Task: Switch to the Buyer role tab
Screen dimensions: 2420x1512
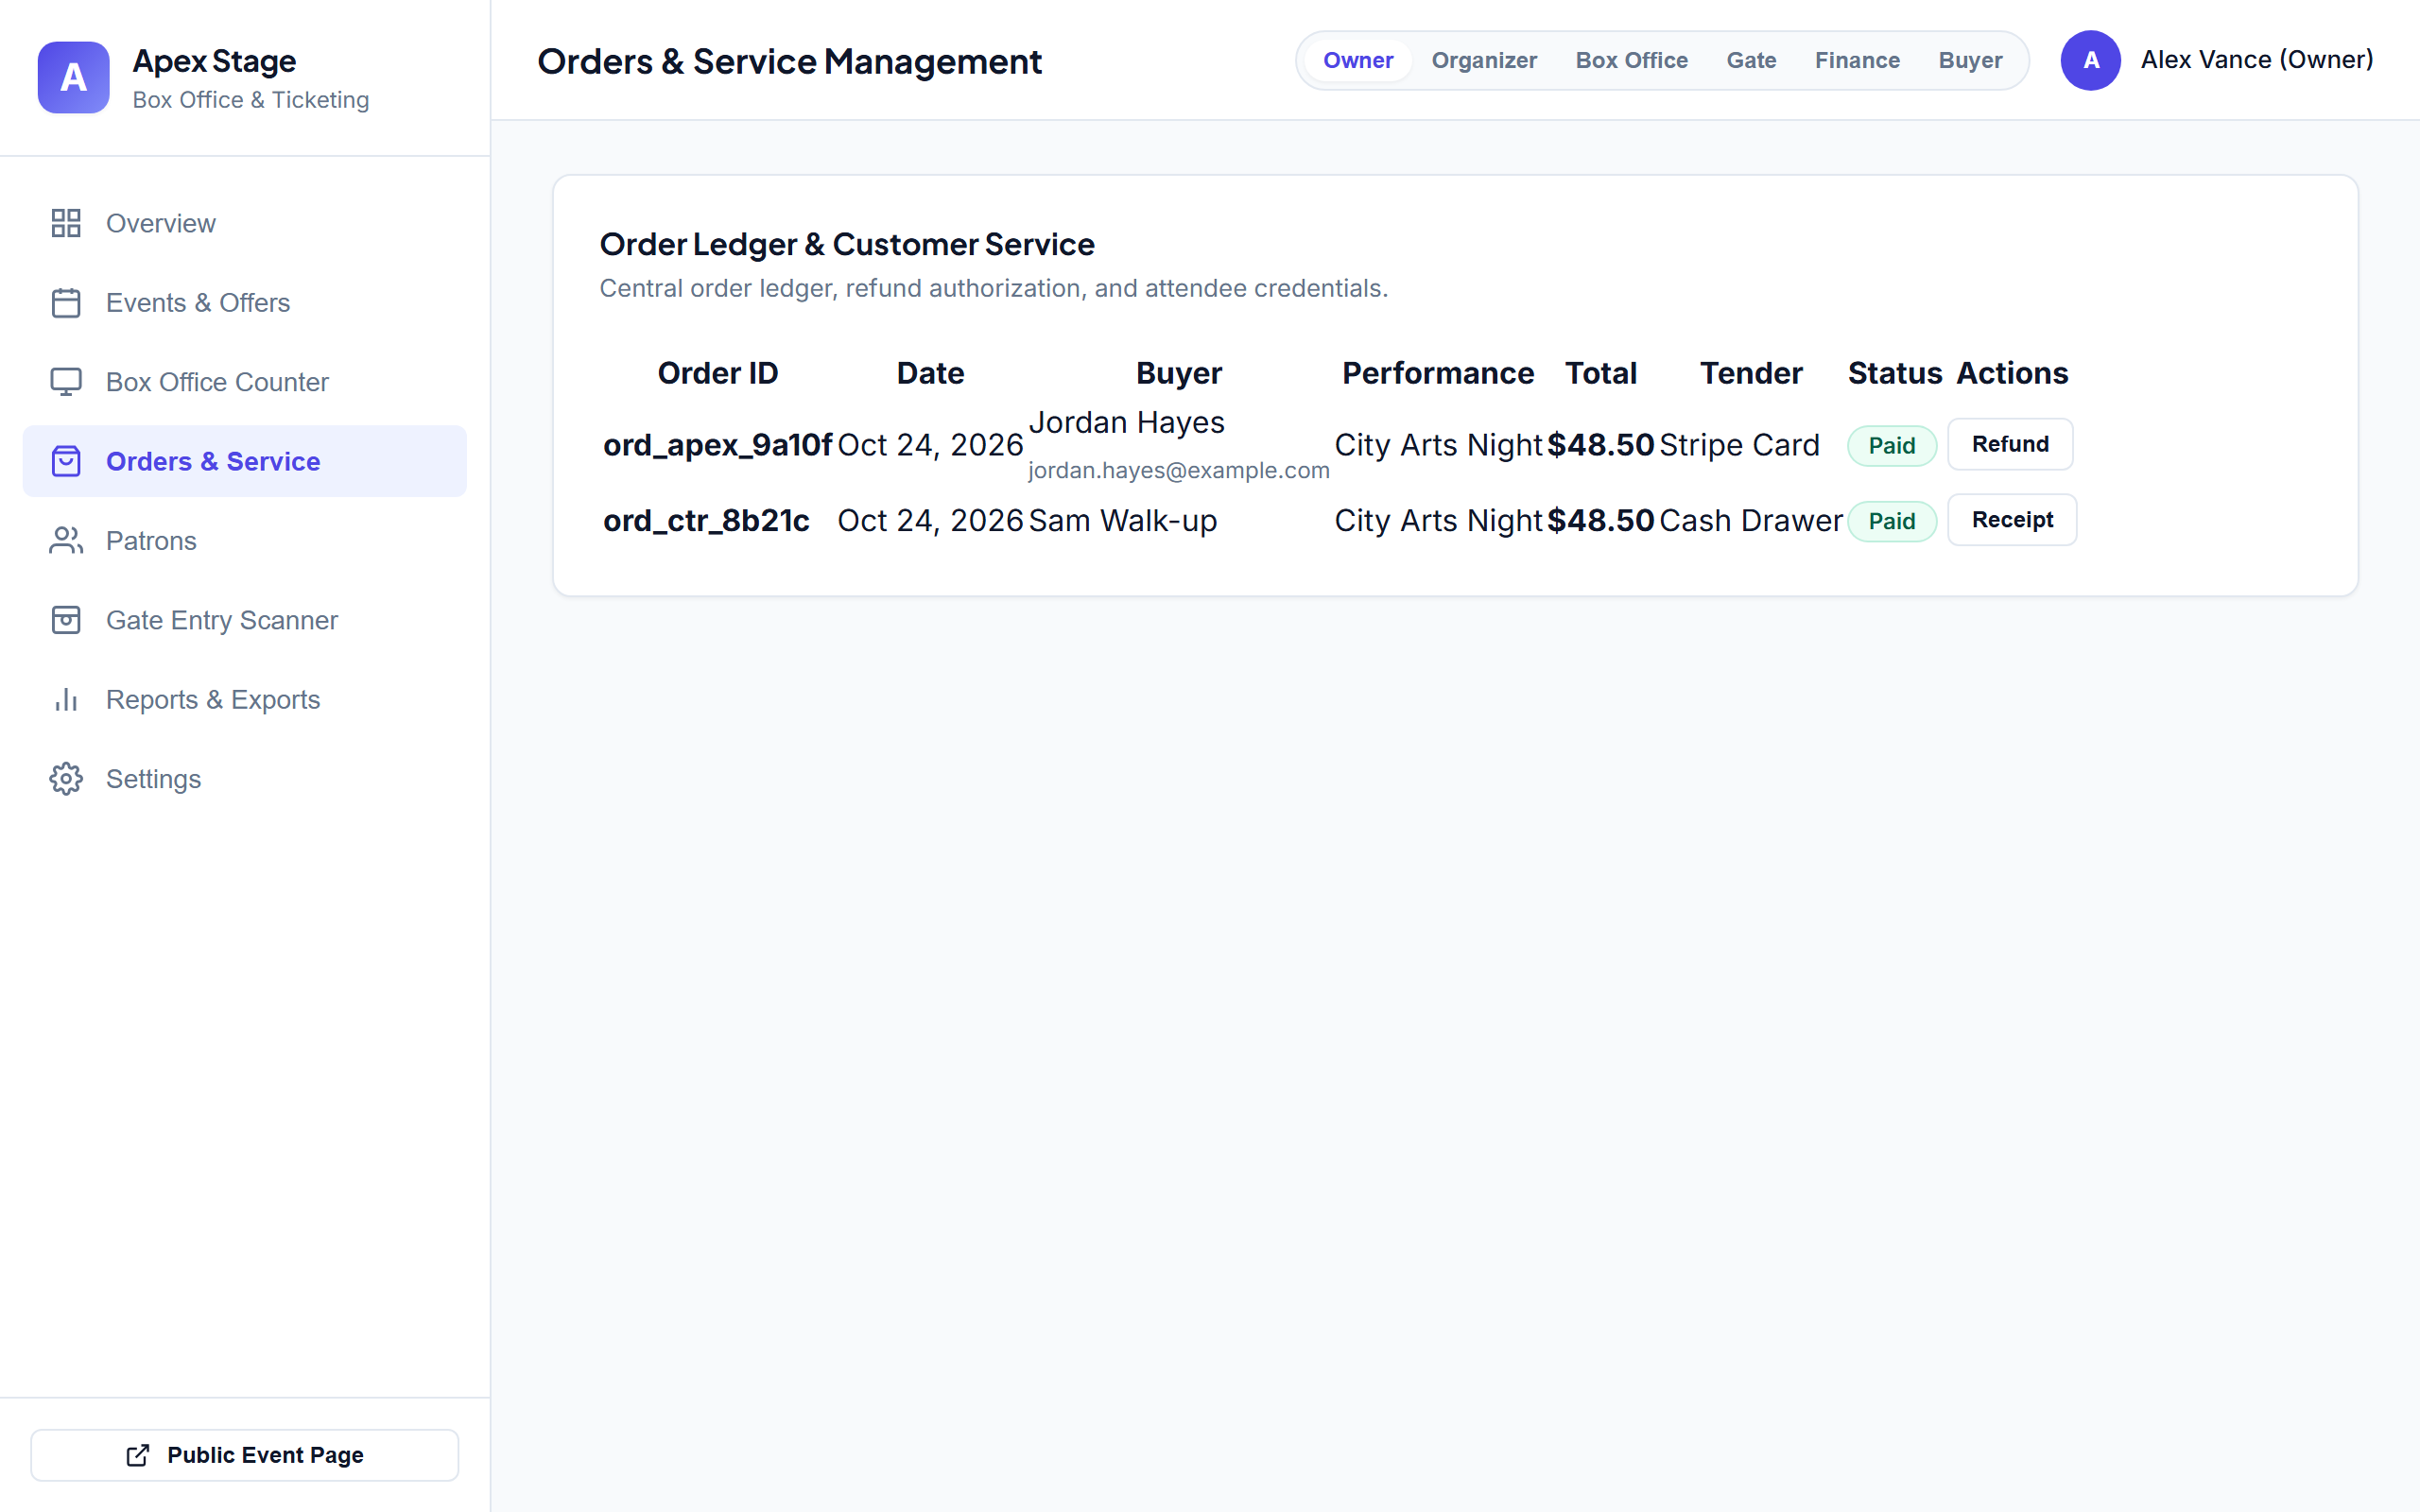Action: [1970, 60]
